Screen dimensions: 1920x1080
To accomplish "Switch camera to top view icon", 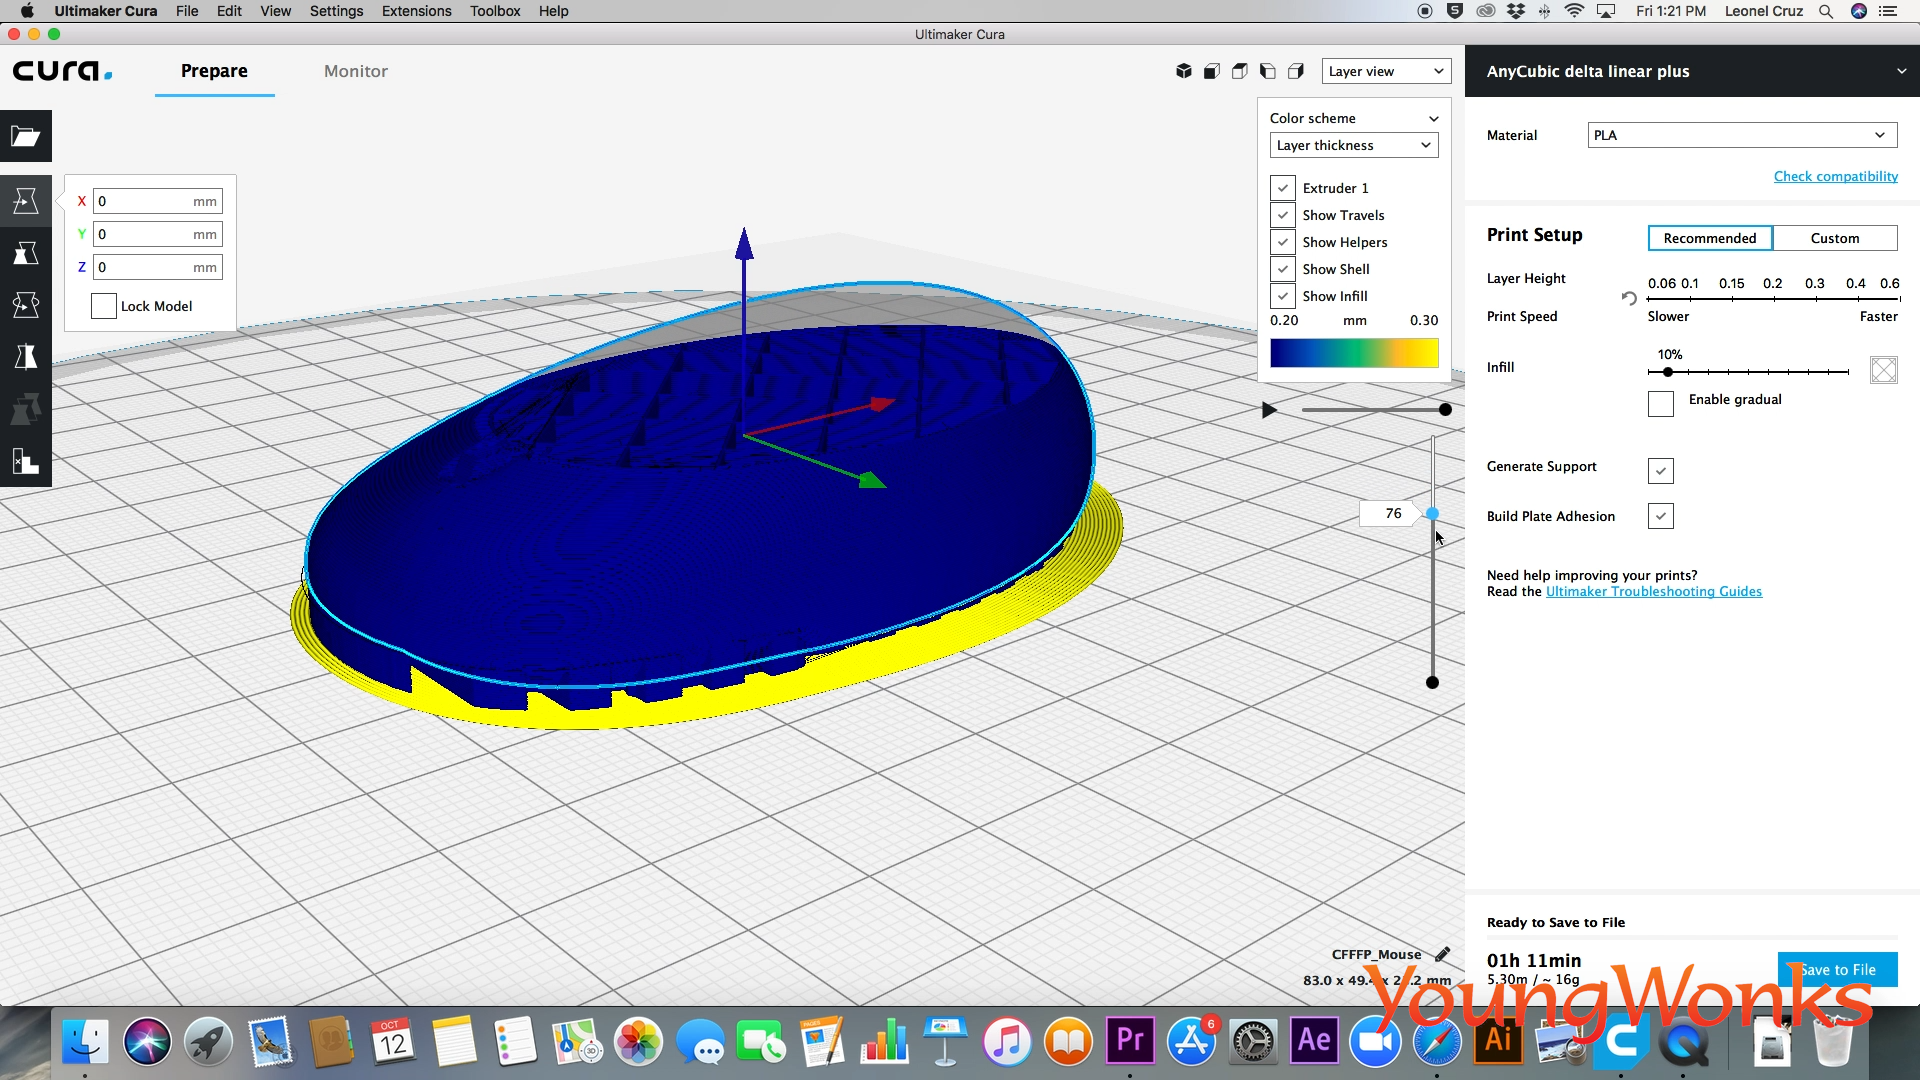I will (x=1240, y=71).
